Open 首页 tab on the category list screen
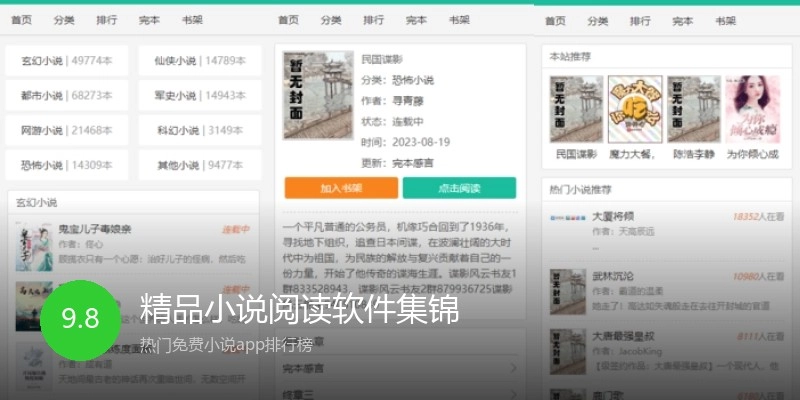The image size is (800, 400). pyautogui.click(x=21, y=20)
